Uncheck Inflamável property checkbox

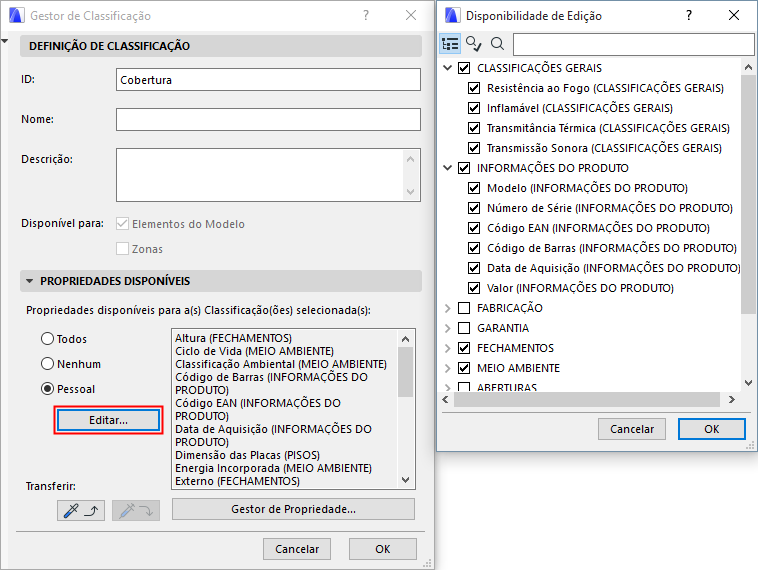tap(474, 108)
